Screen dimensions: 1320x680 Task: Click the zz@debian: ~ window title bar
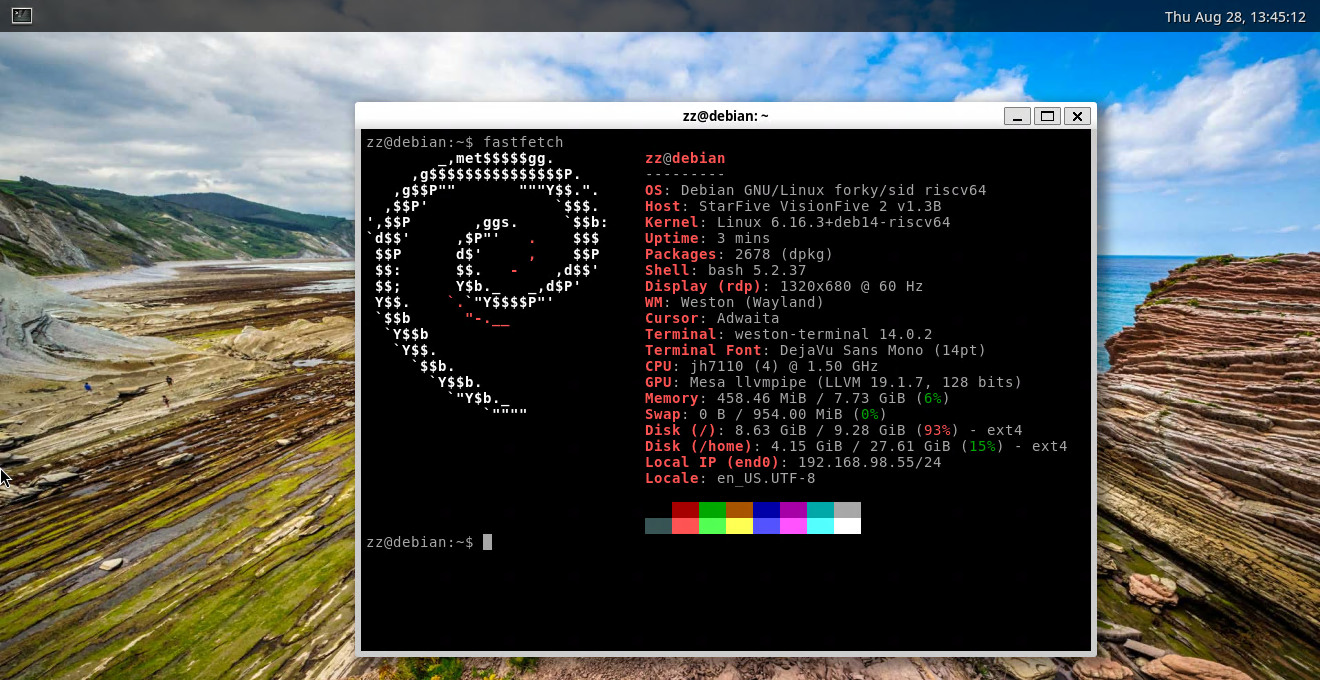pos(725,116)
